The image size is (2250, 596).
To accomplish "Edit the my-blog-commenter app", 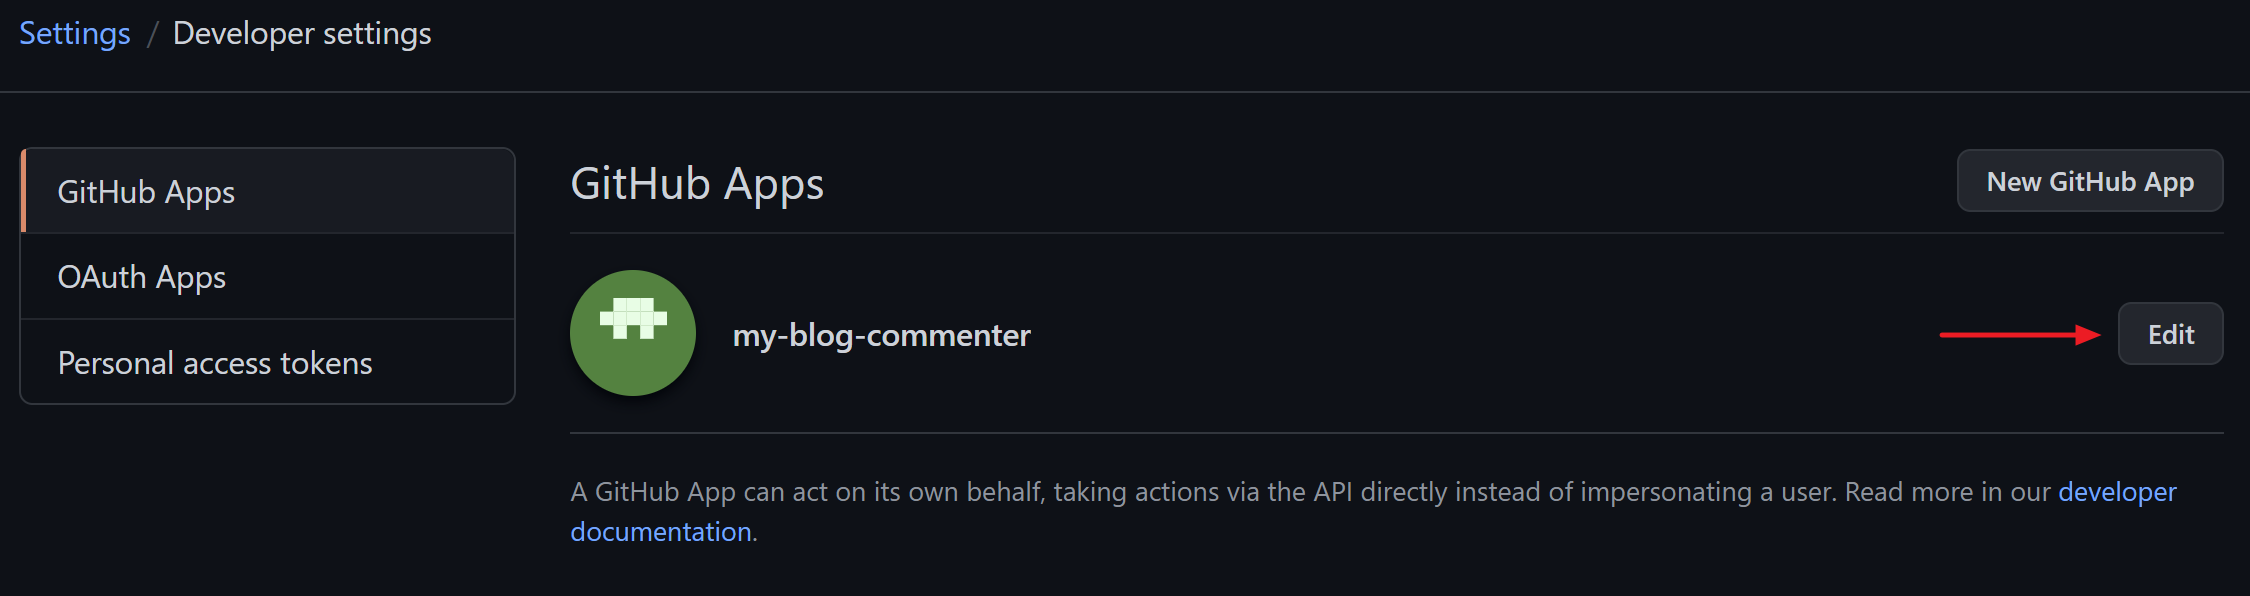I will [x=2170, y=334].
